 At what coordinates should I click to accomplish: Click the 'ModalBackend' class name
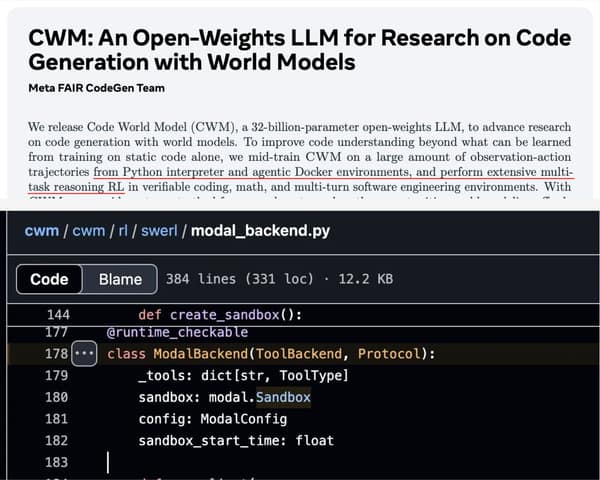tap(201, 354)
